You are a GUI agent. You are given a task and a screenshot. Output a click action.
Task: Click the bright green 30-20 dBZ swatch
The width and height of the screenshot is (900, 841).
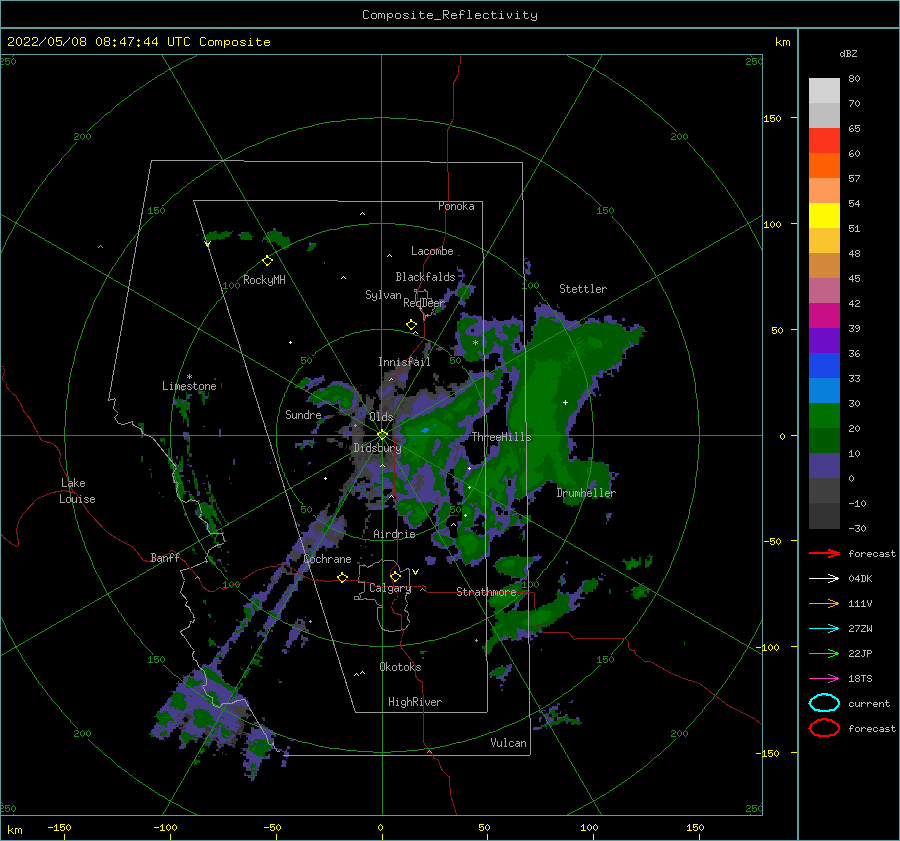coord(824,416)
